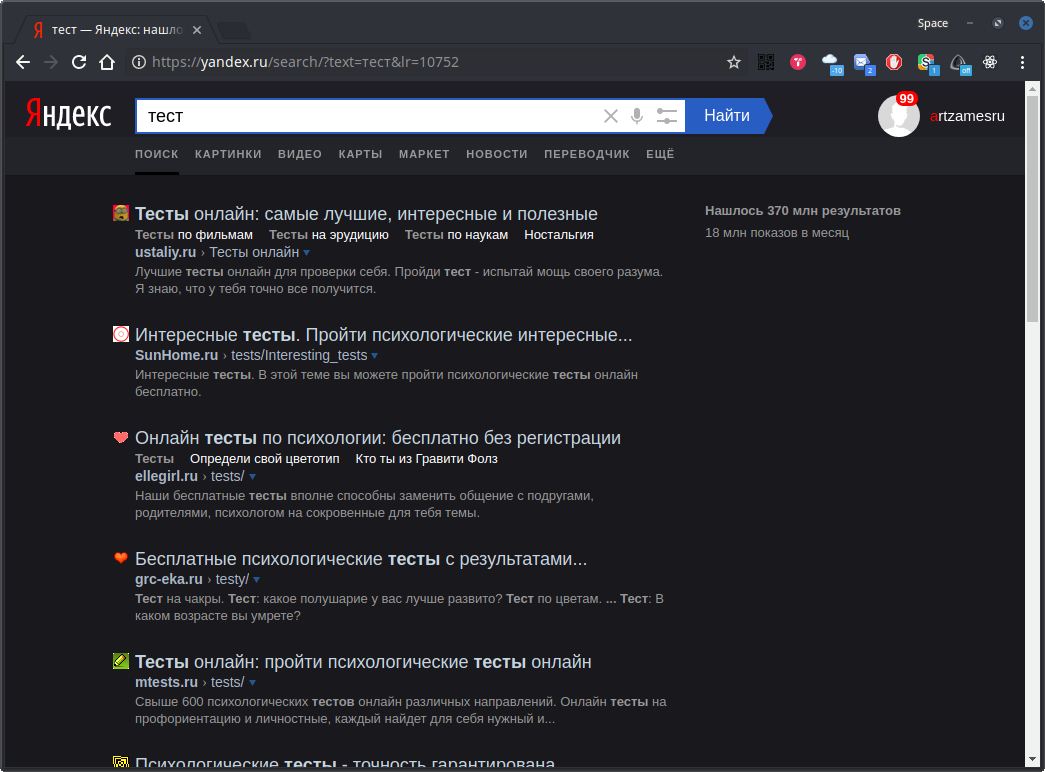Open 'Кто ты из Гравити Фолз' sitelink
The width and height of the screenshot is (1045, 772).
coord(427,459)
